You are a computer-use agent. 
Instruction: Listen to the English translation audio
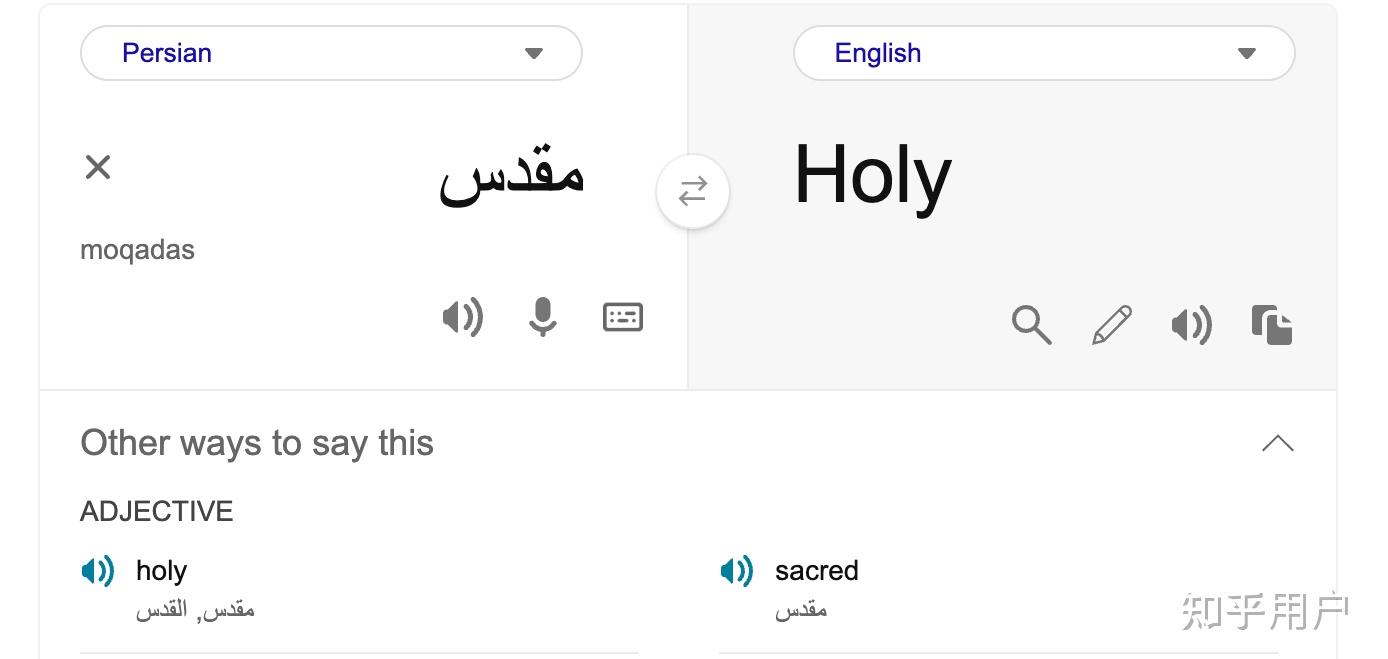click(x=1191, y=325)
